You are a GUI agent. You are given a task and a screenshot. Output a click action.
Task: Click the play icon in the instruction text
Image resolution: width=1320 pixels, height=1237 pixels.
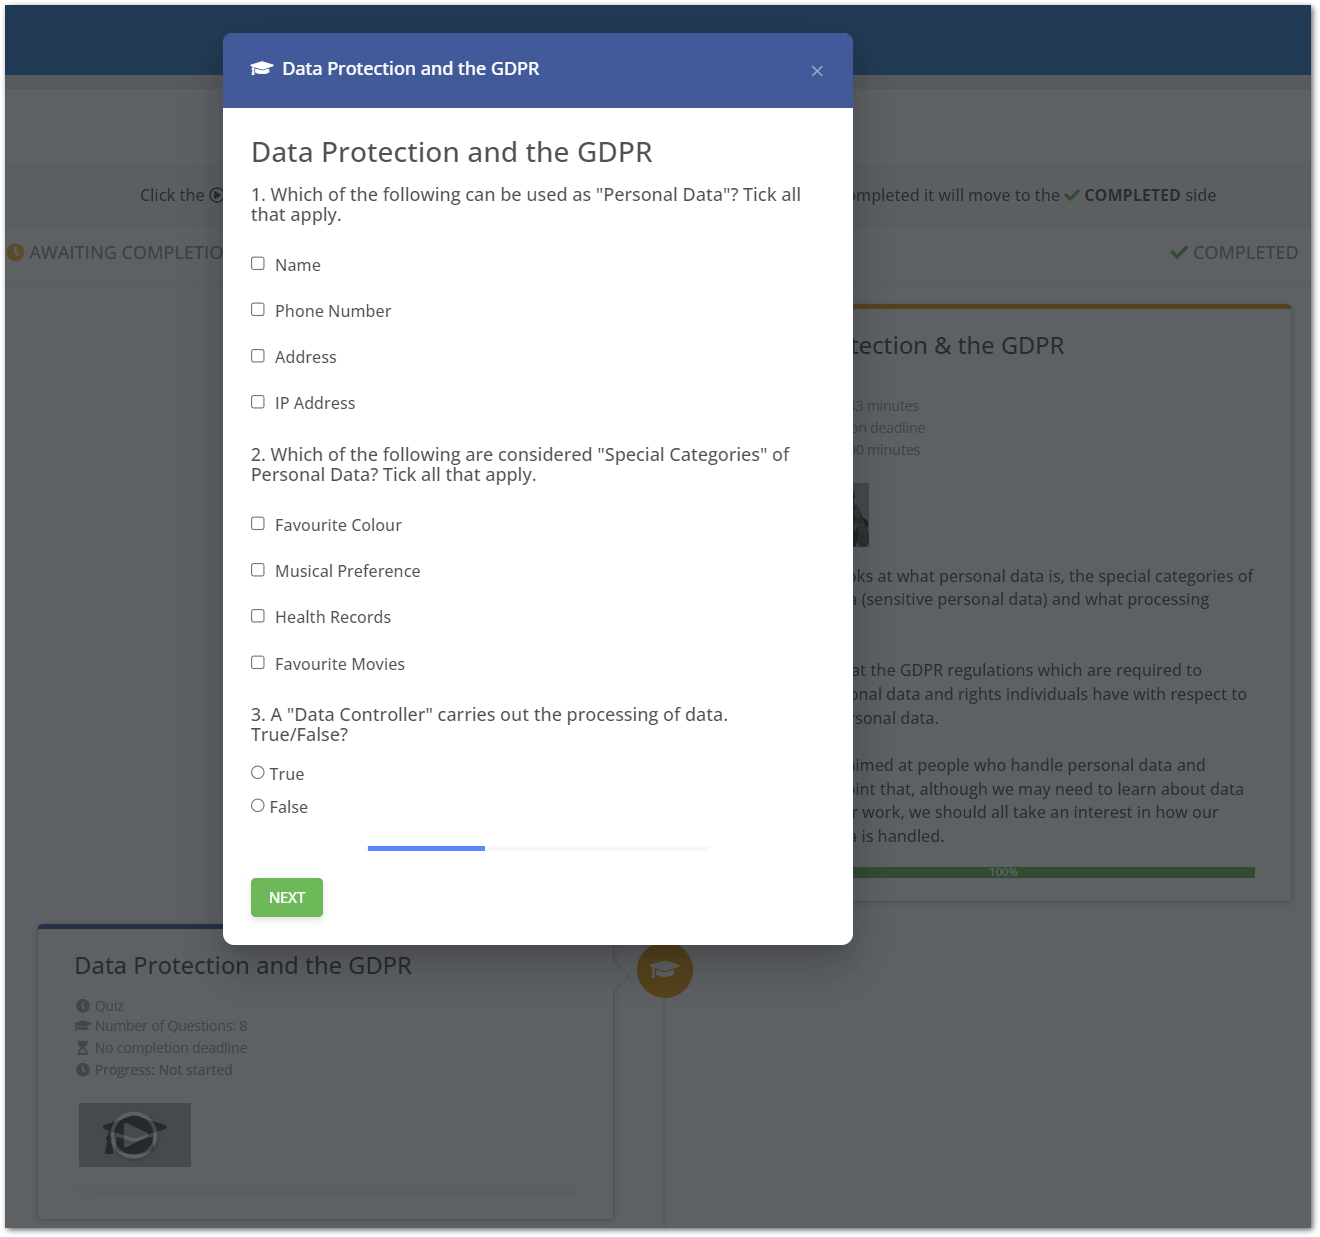[215, 195]
